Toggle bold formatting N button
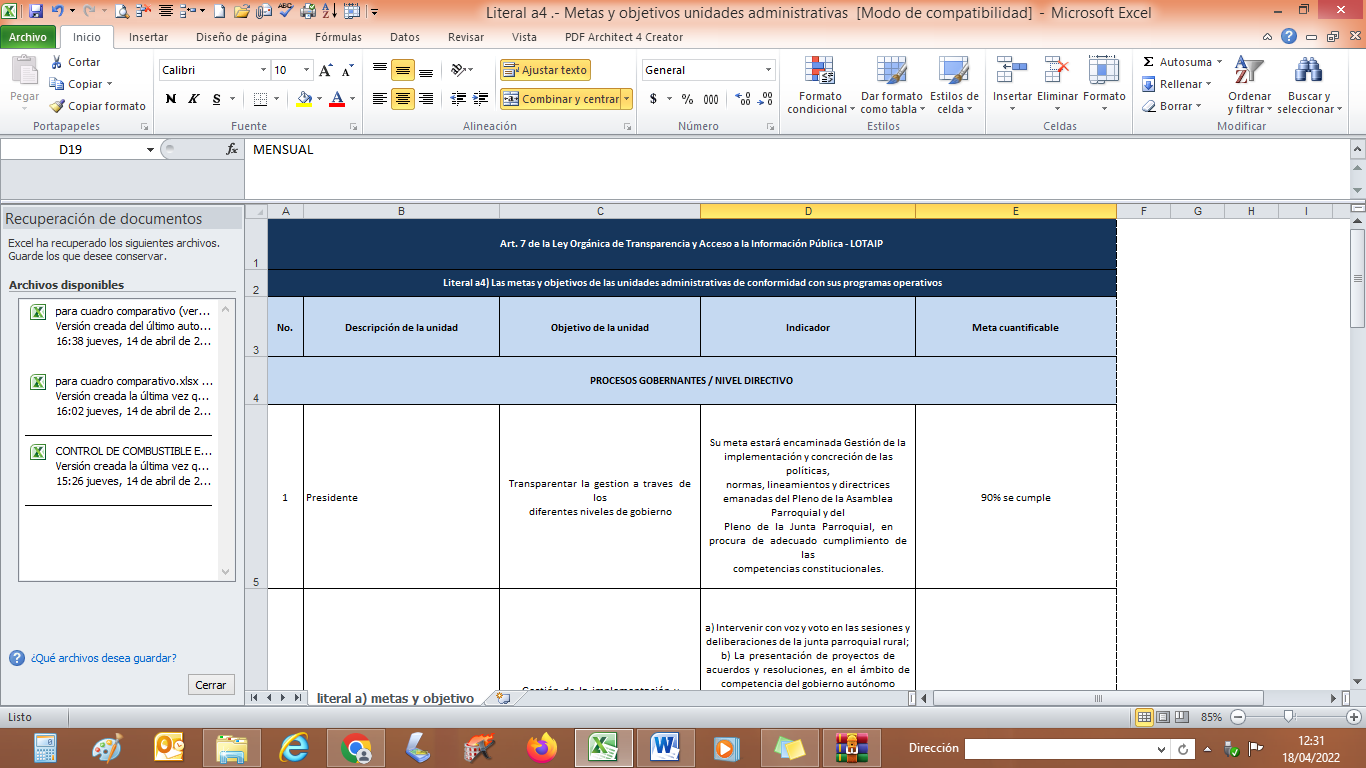 pos(171,99)
